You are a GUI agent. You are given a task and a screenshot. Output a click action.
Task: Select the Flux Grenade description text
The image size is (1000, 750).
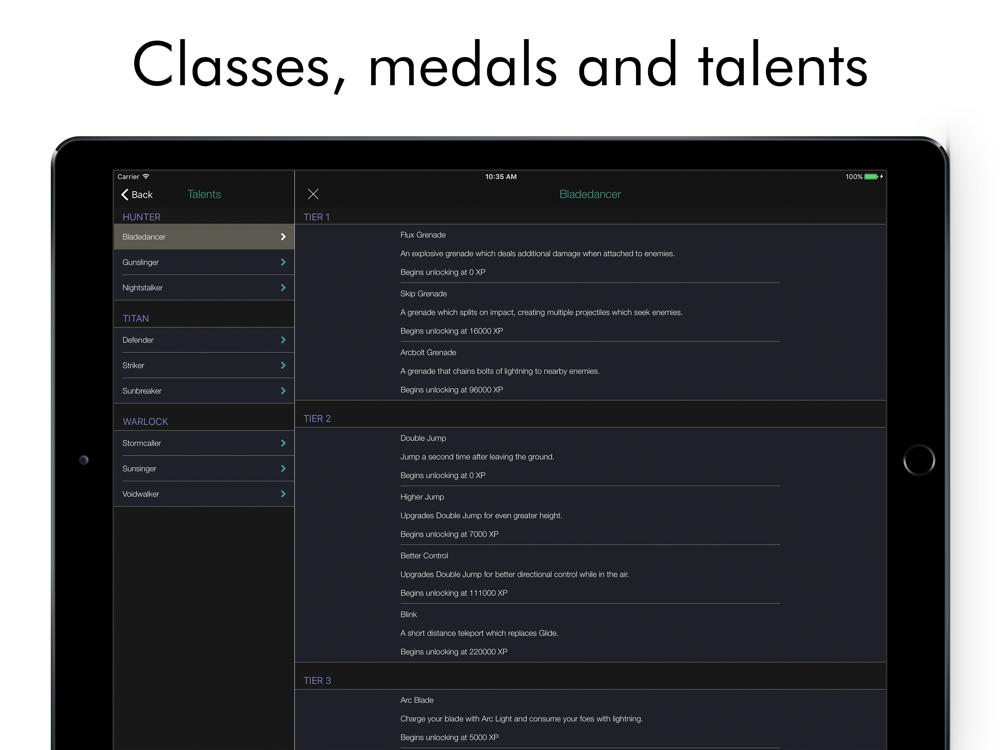tap(537, 254)
